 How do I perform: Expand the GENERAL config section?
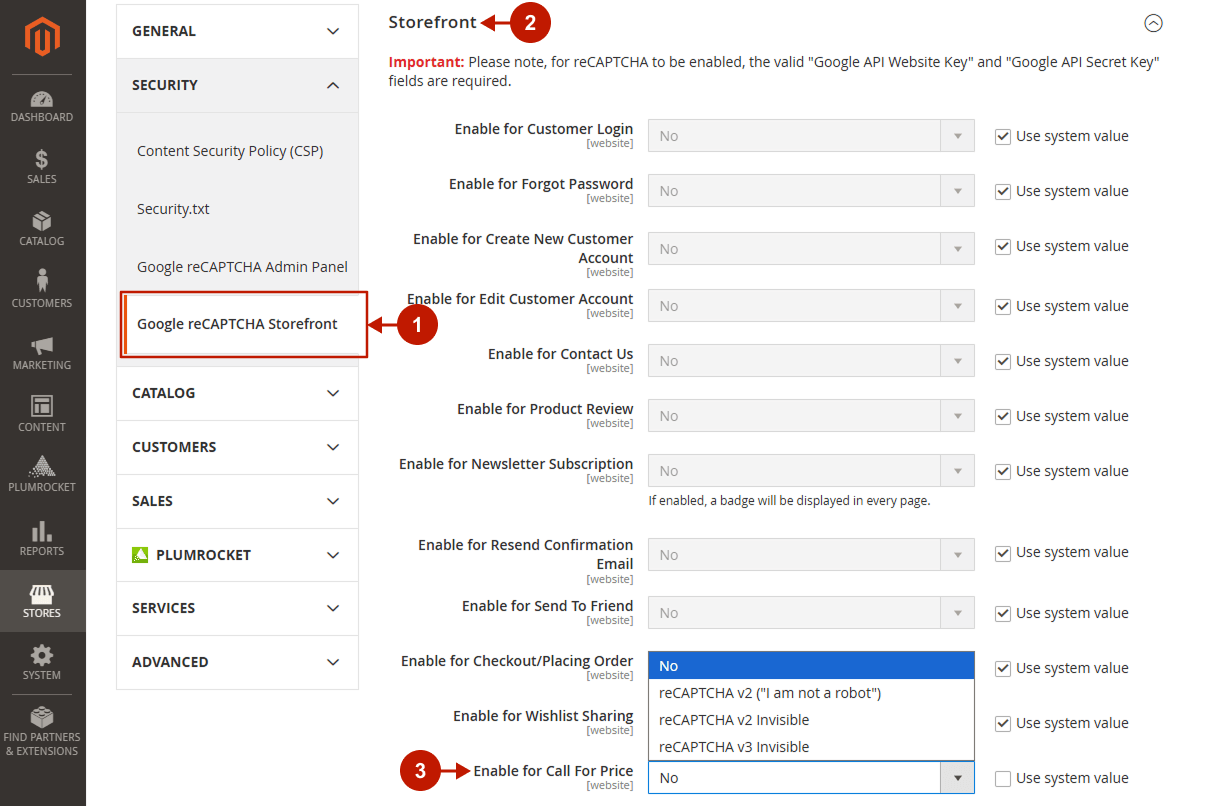pyautogui.click(x=237, y=31)
